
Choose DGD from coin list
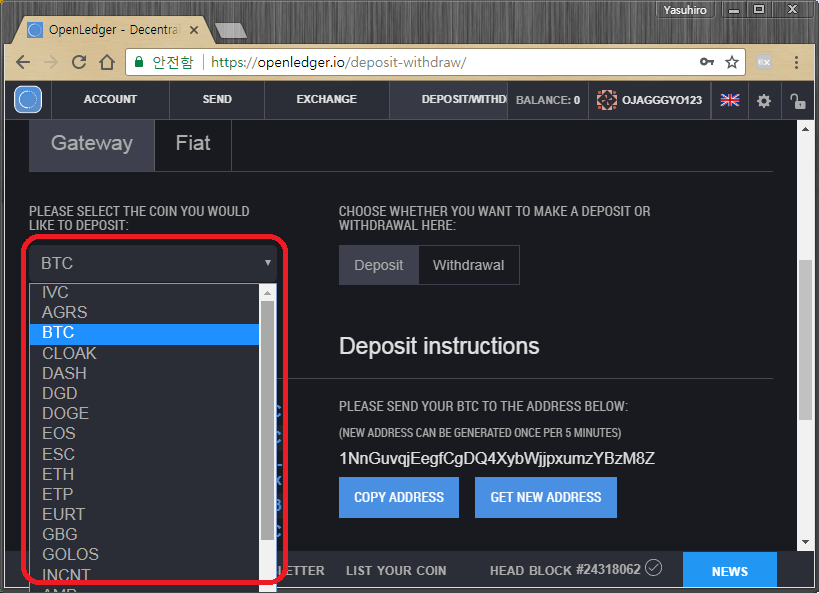[145, 393]
